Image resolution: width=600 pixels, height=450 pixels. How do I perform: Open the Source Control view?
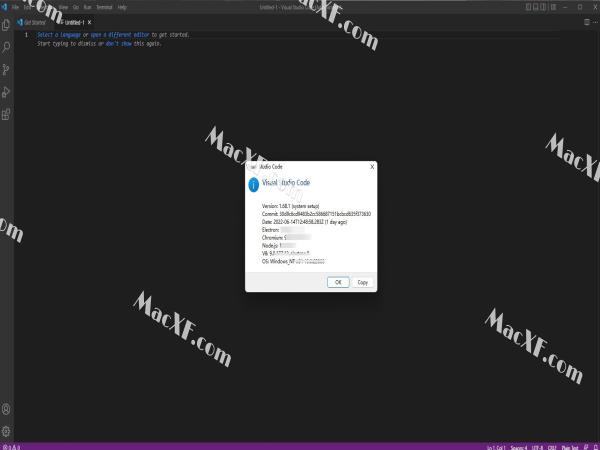(x=6, y=70)
